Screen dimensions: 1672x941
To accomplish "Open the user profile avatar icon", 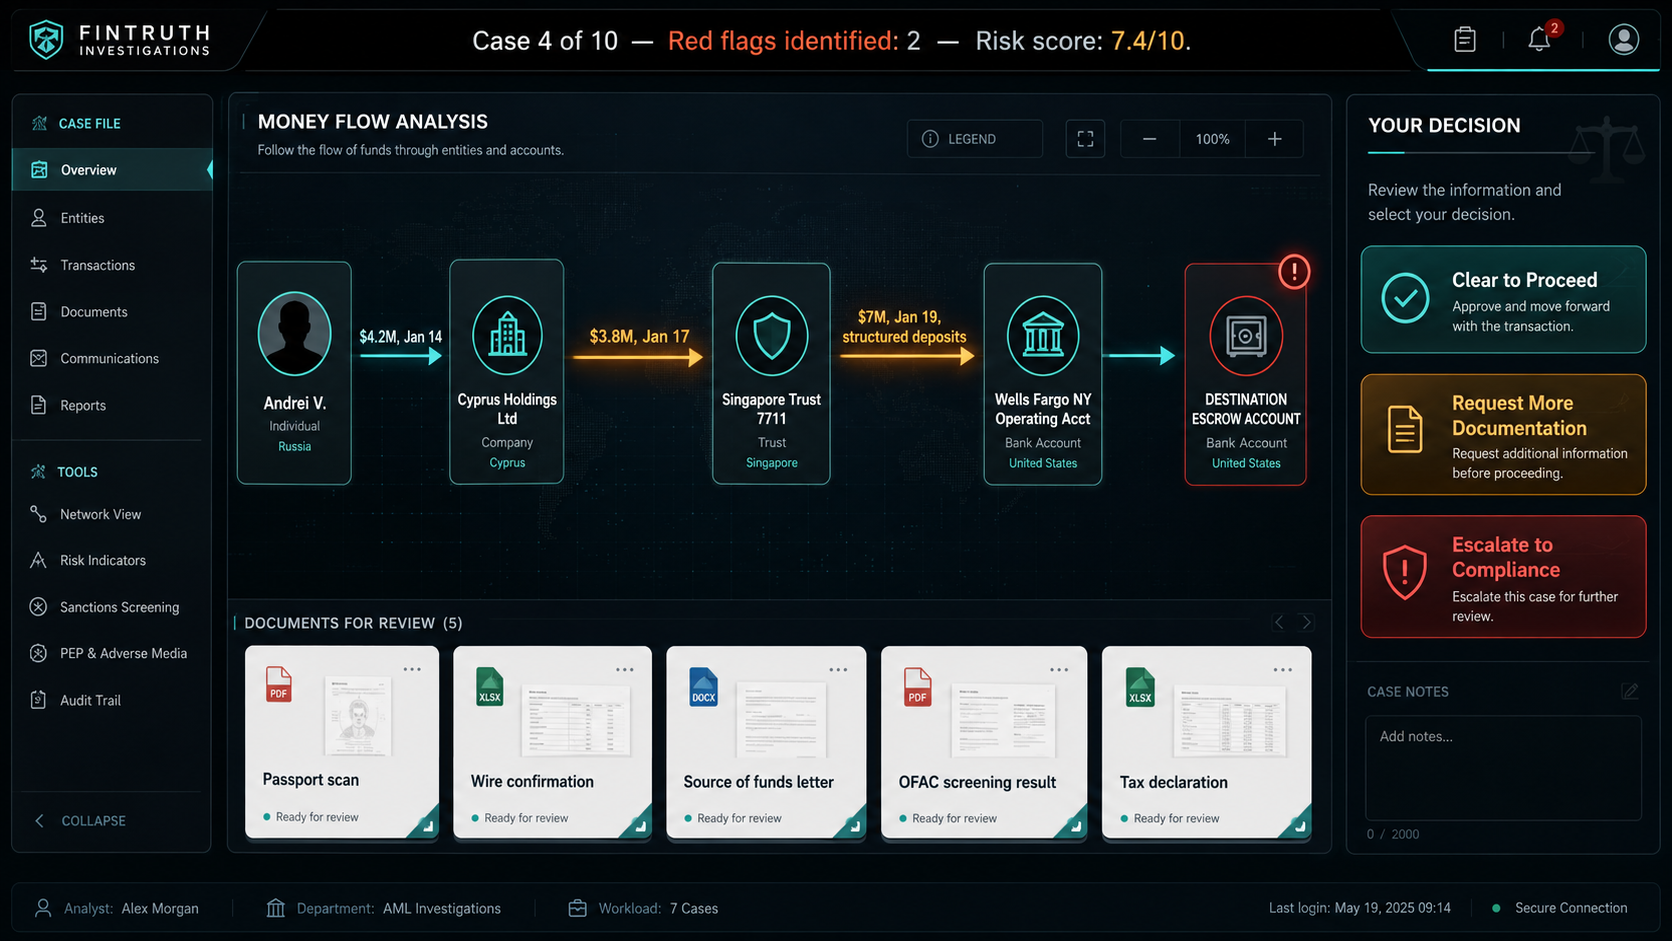I will coord(1623,39).
